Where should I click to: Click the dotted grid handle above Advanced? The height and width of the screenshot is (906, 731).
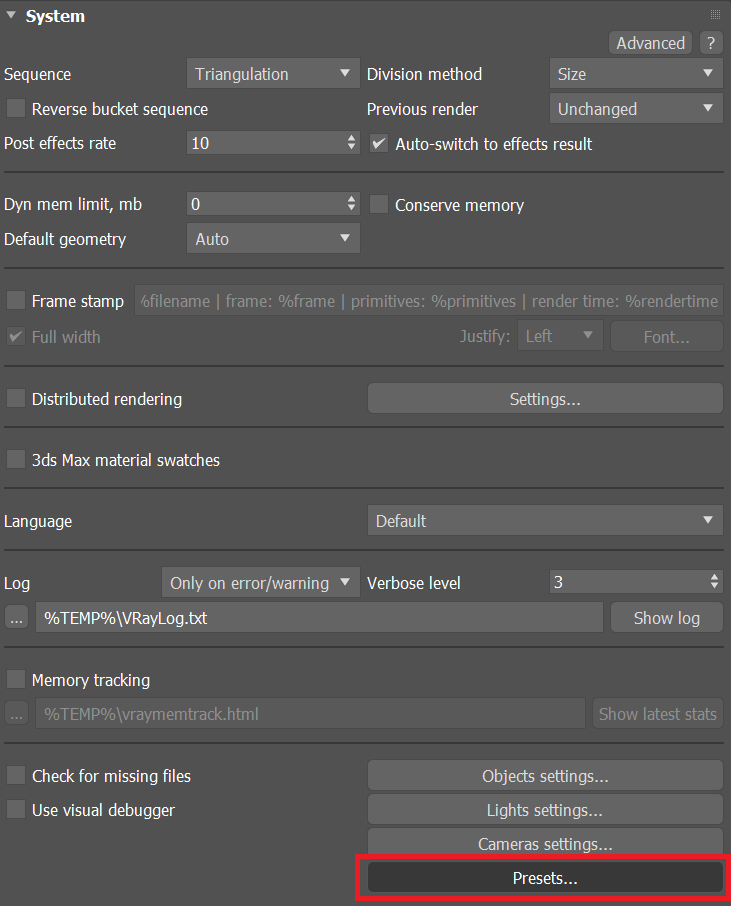(x=714, y=13)
